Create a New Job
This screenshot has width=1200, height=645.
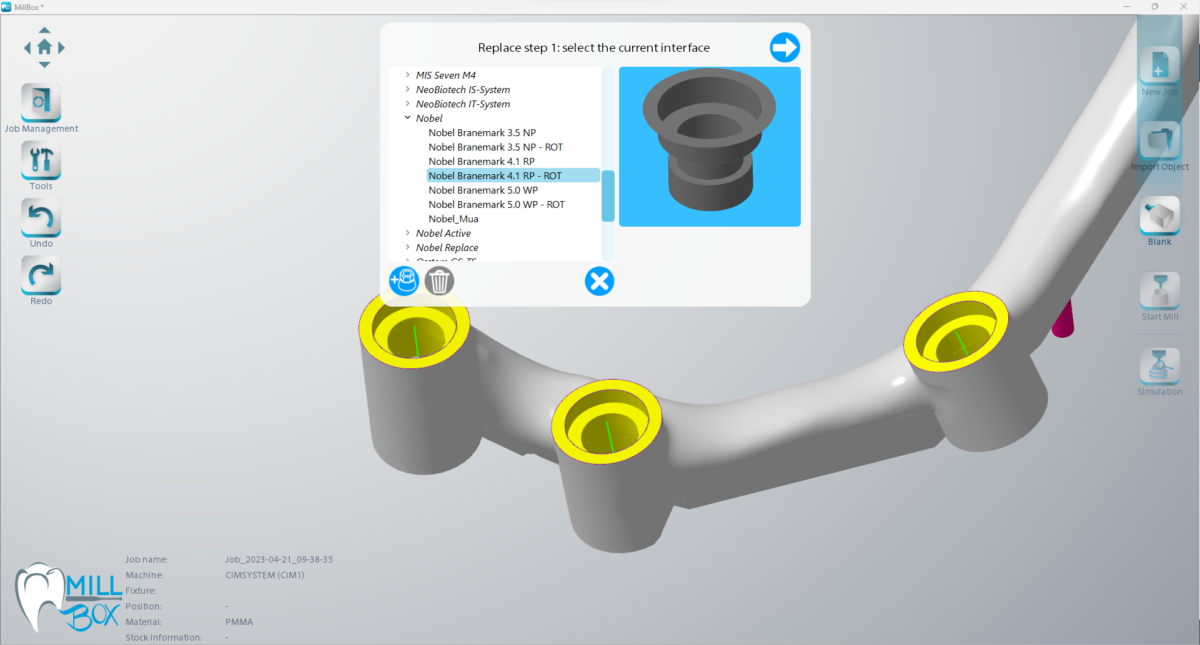(1159, 66)
